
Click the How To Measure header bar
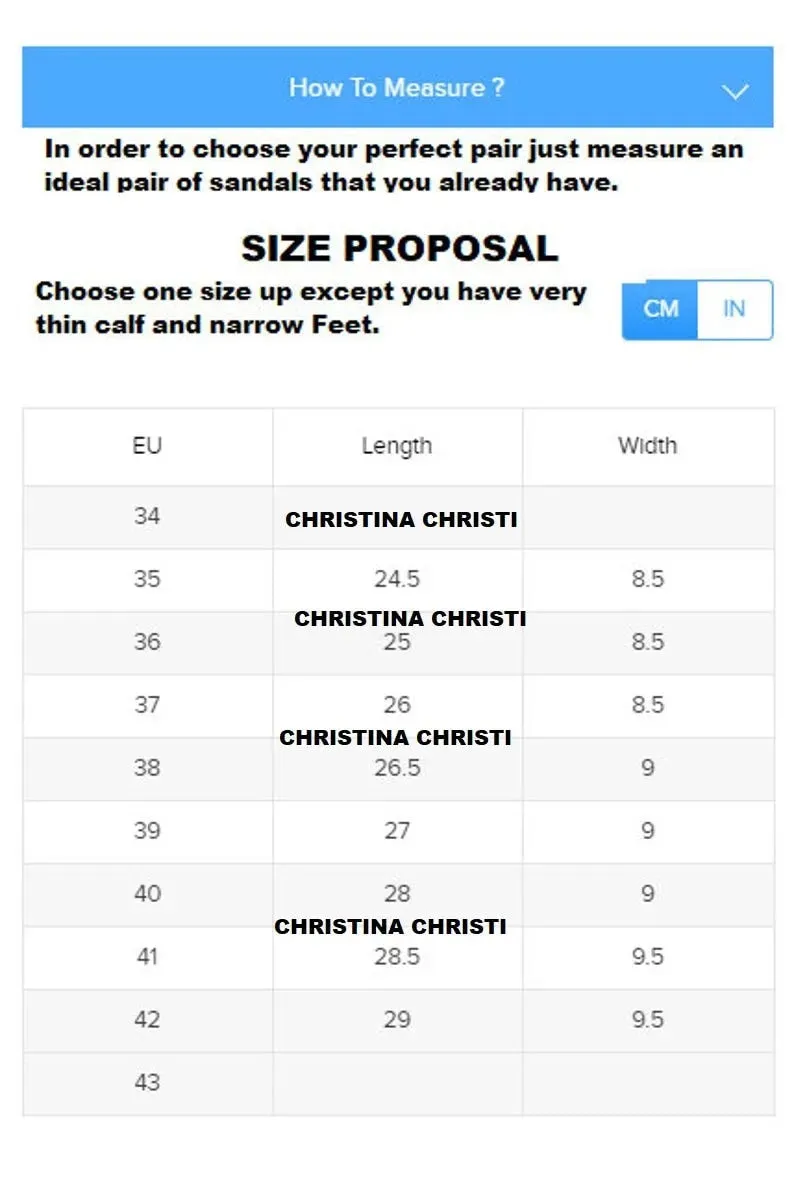[398, 87]
